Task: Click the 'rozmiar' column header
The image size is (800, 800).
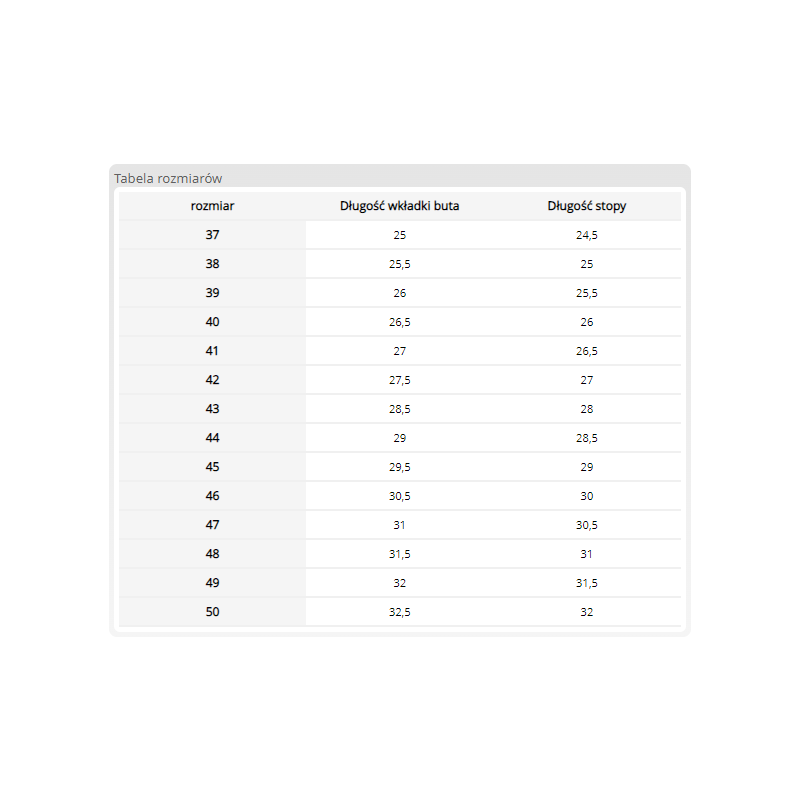Action: tap(213, 206)
